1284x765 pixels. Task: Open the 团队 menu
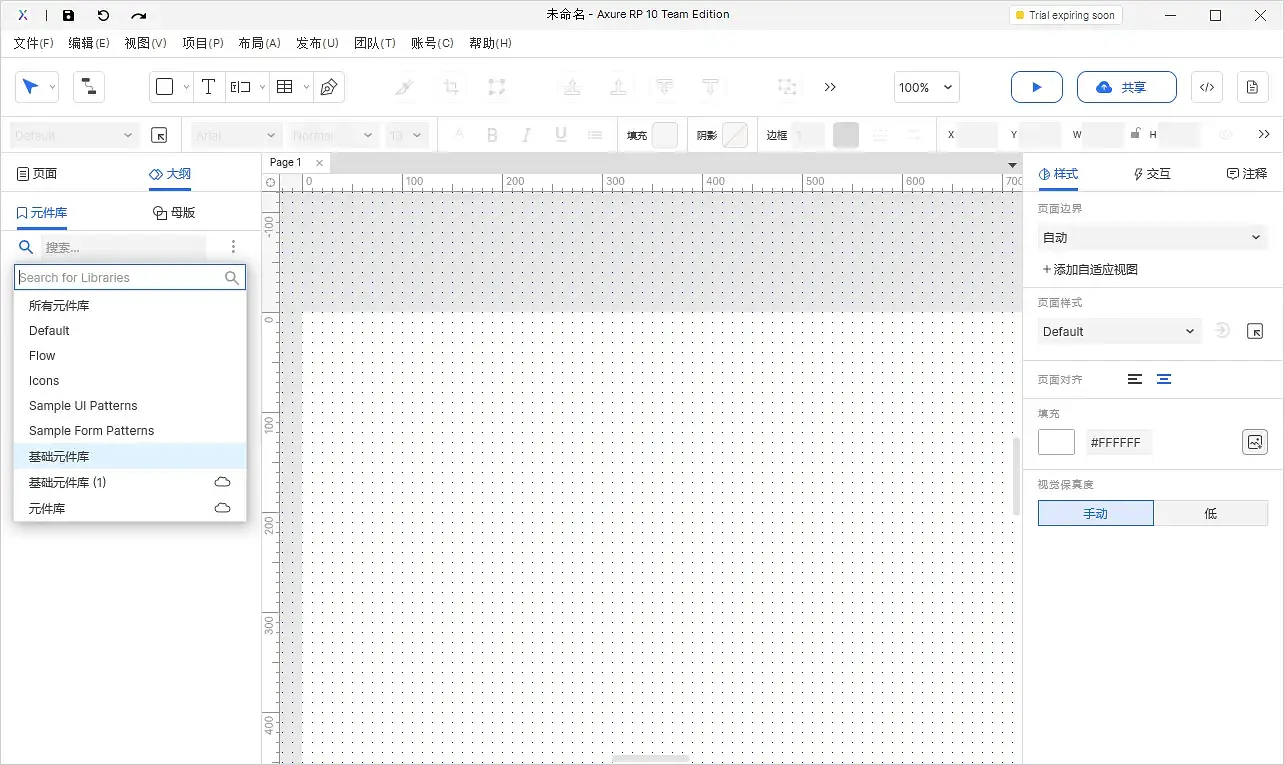click(x=375, y=43)
